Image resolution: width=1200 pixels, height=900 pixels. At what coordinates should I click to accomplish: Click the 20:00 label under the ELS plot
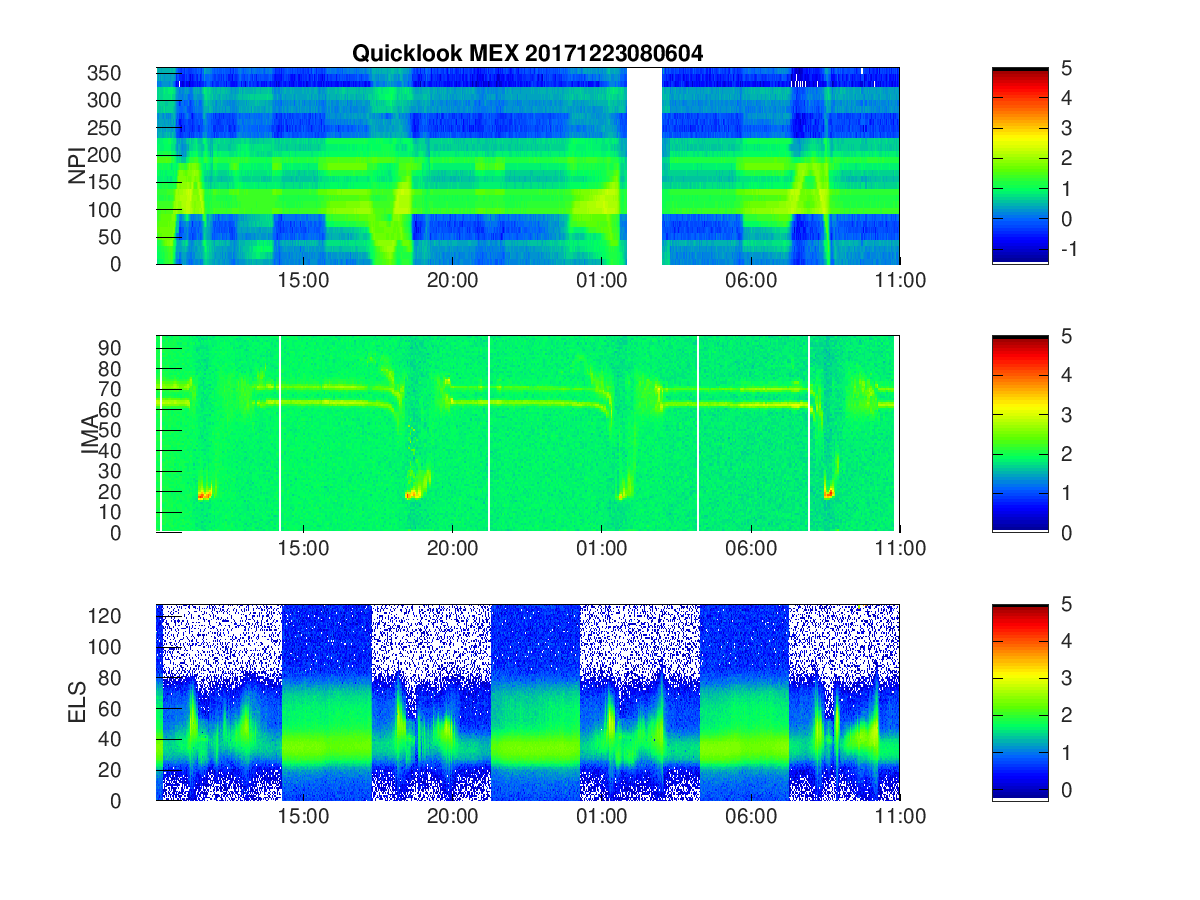pos(453,817)
